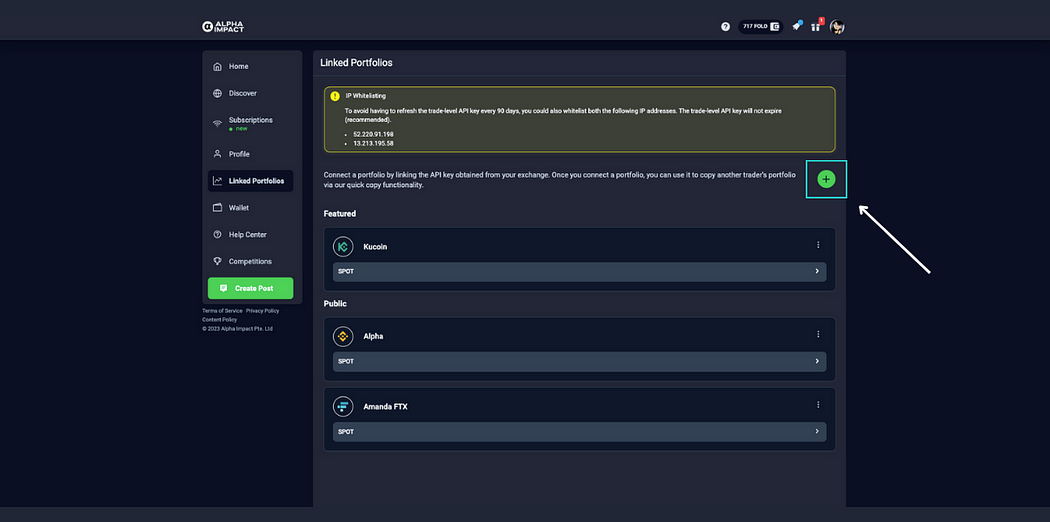Click the IP Whitelisting heading
Viewport: 1050px width, 522px height.
(366, 96)
